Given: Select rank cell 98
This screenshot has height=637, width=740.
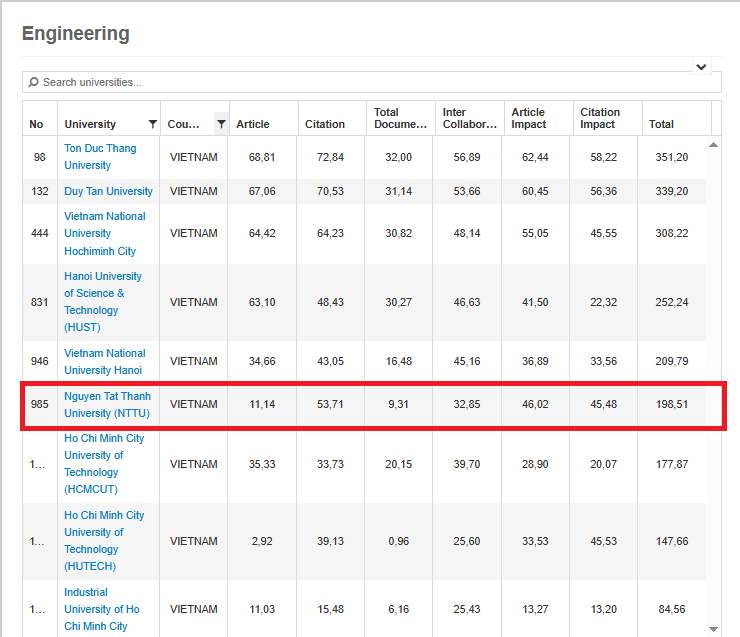Looking at the screenshot, I should (x=40, y=157).
